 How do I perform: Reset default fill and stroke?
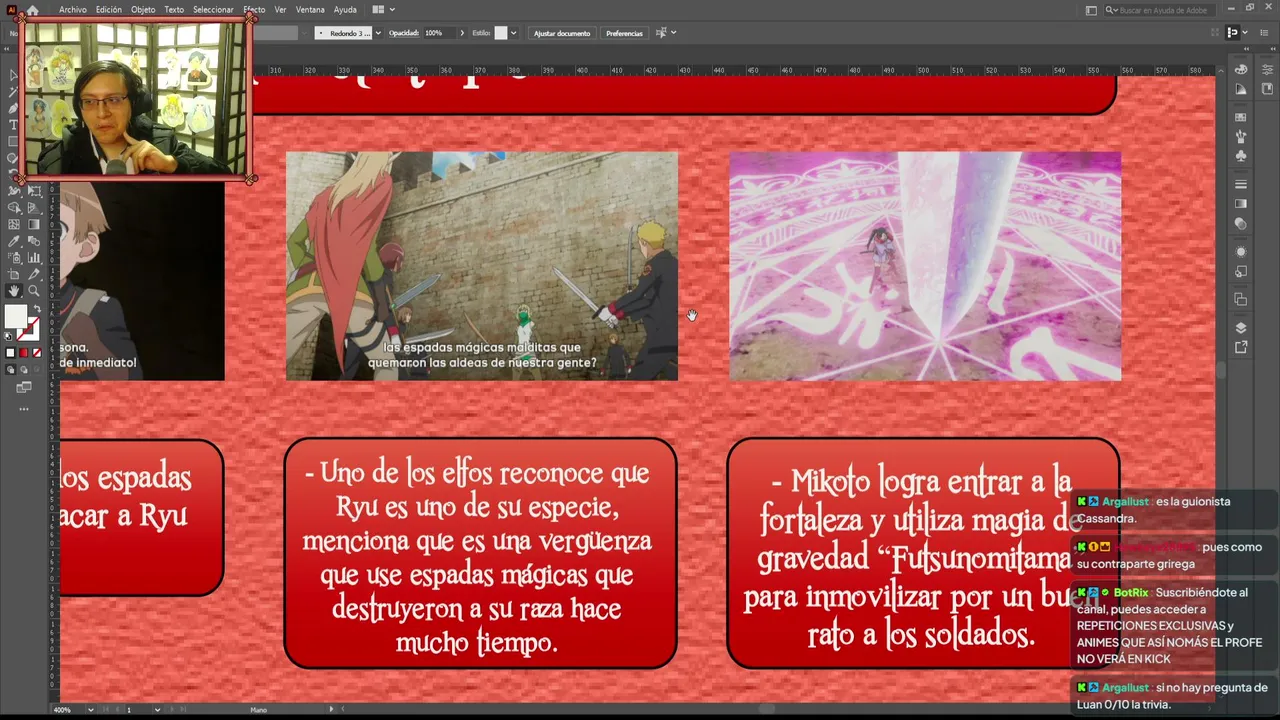click(10, 336)
